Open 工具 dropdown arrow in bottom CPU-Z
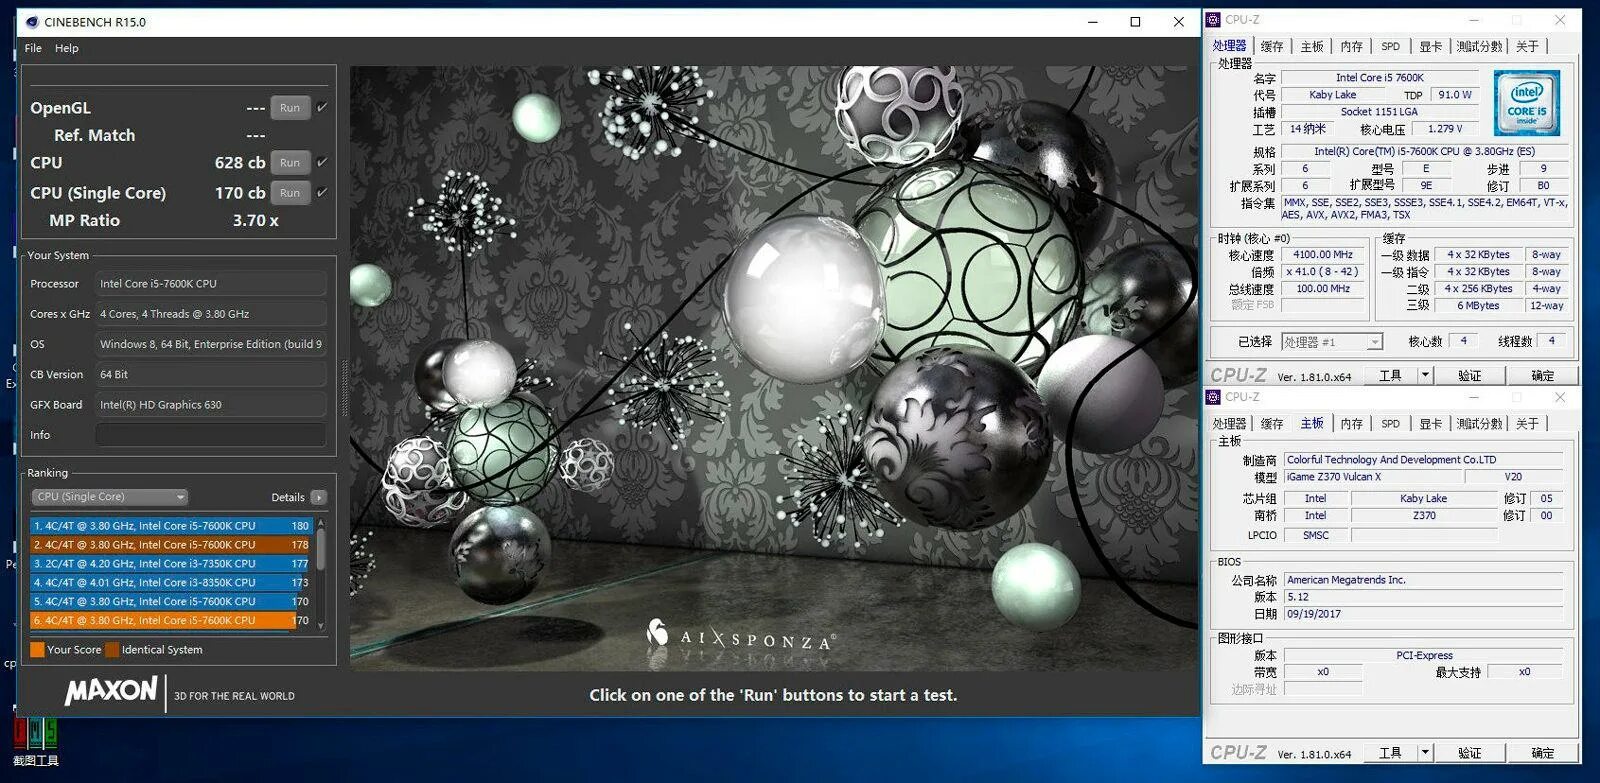This screenshot has height=783, width=1600. 1426,753
